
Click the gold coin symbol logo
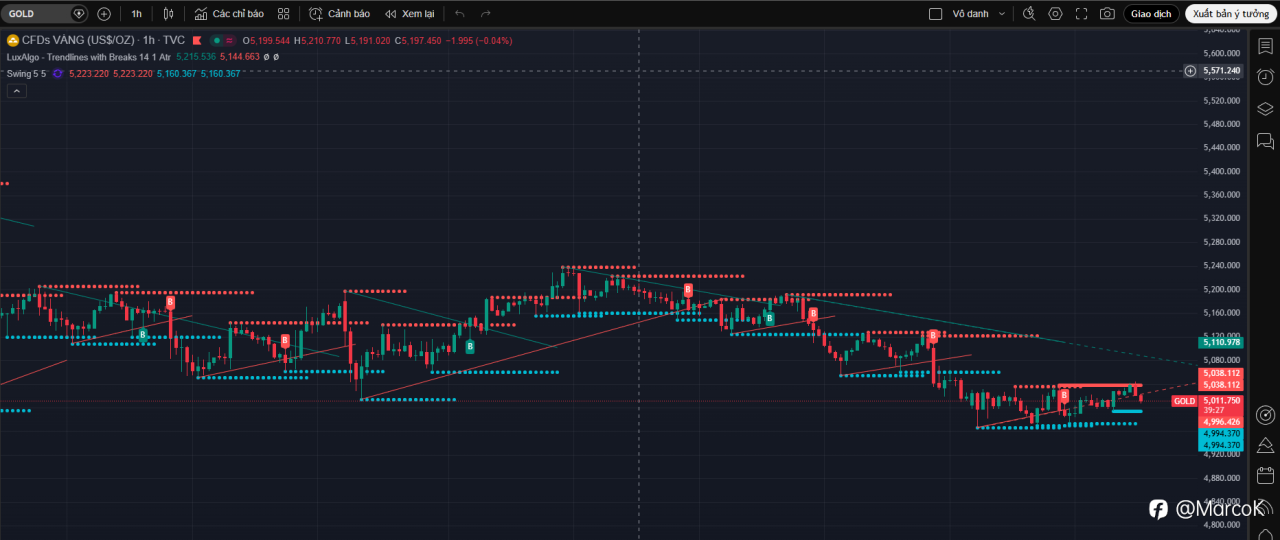point(13,40)
